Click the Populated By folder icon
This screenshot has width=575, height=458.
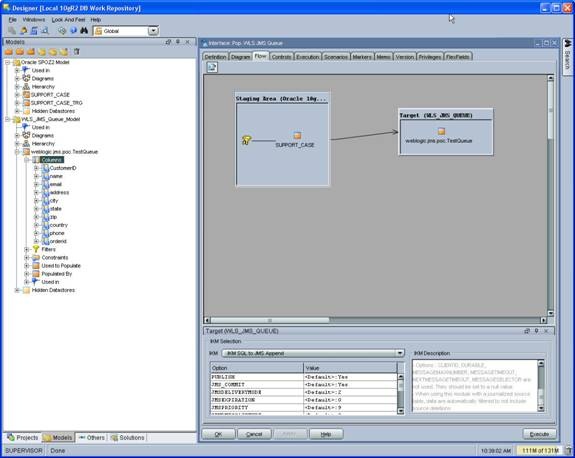click(x=36, y=274)
